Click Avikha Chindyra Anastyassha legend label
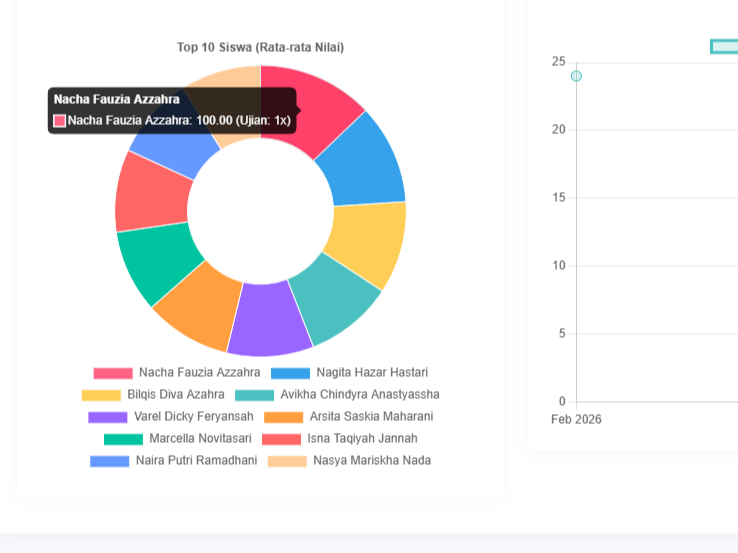738x553 pixels. [x=359, y=395]
